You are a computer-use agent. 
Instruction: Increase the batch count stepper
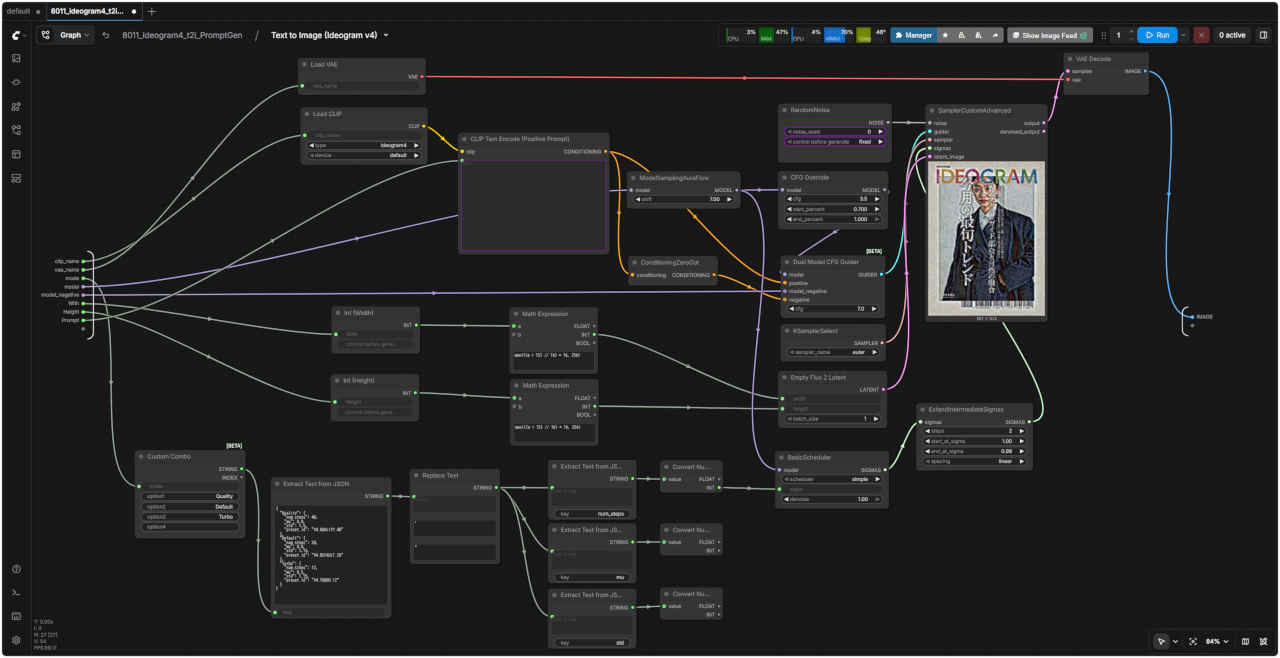tap(1131, 31)
